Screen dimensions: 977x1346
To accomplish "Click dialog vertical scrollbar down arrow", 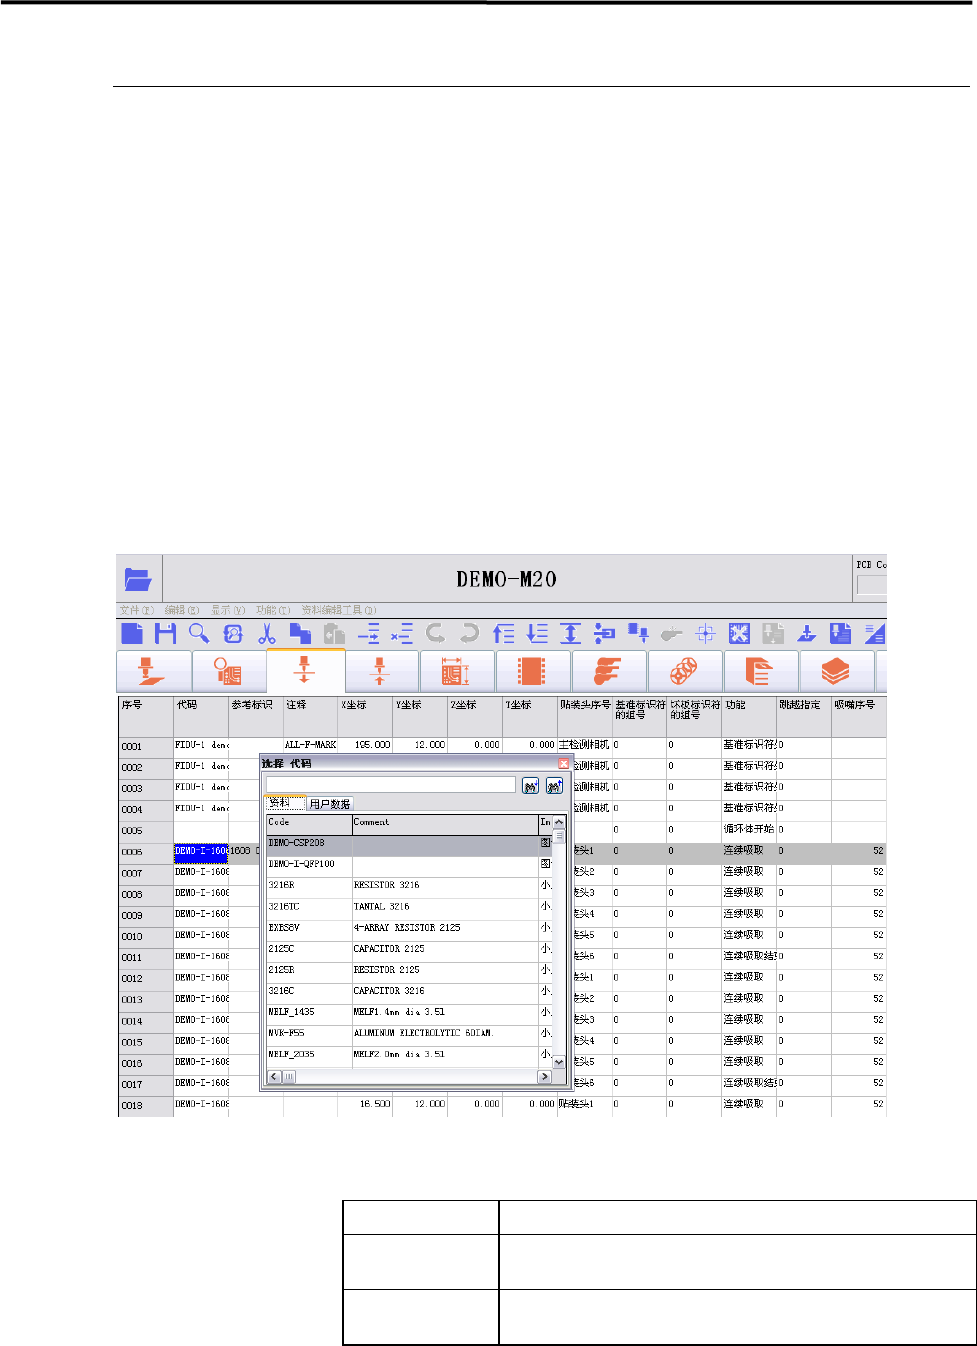I will [559, 1062].
